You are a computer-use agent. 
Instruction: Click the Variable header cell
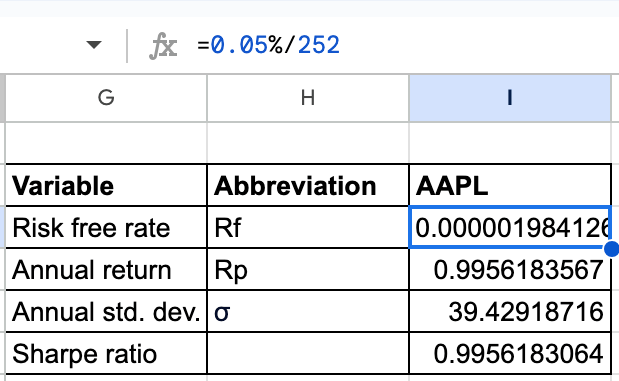106,185
